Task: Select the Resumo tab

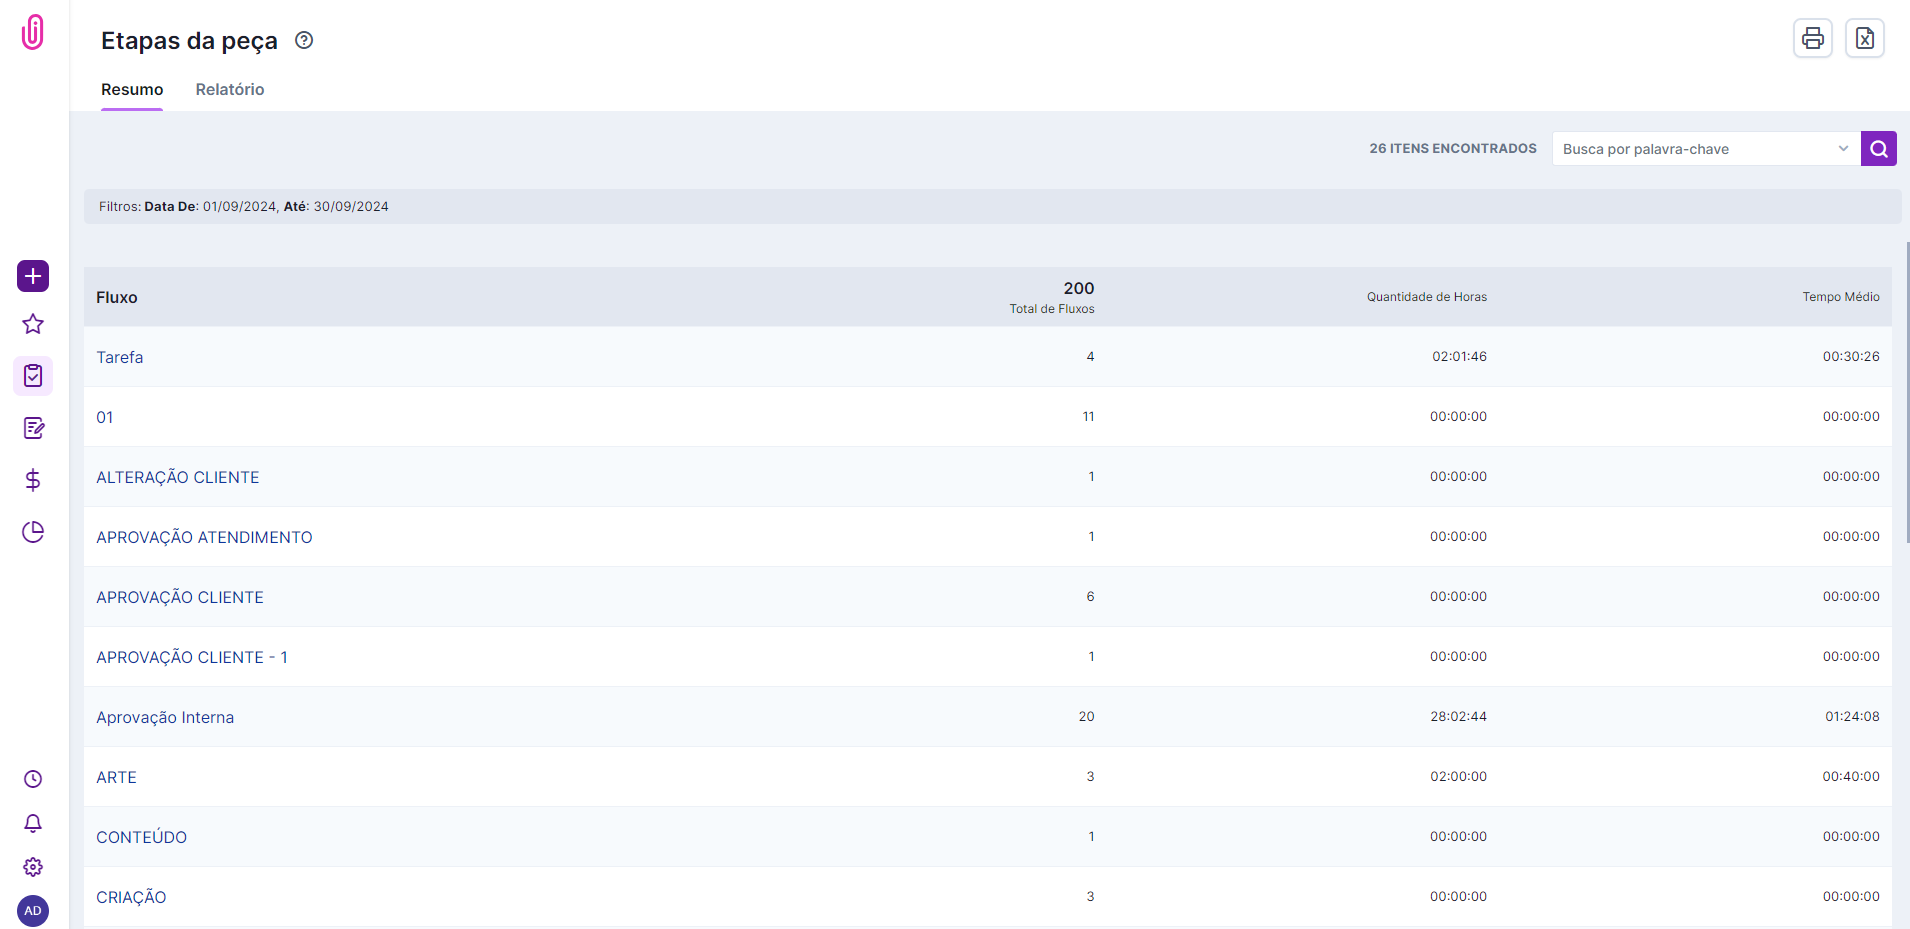Action: pyautogui.click(x=132, y=90)
